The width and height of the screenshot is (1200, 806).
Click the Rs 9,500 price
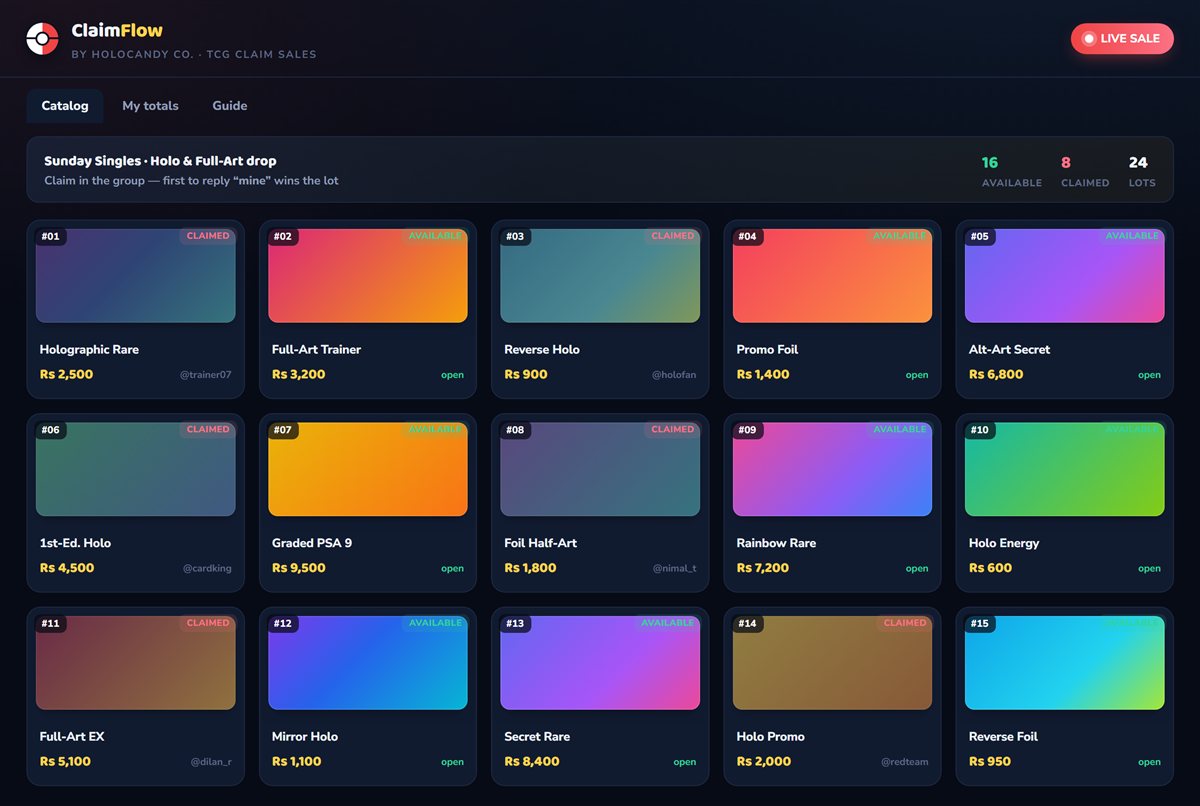(x=299, y=567)
